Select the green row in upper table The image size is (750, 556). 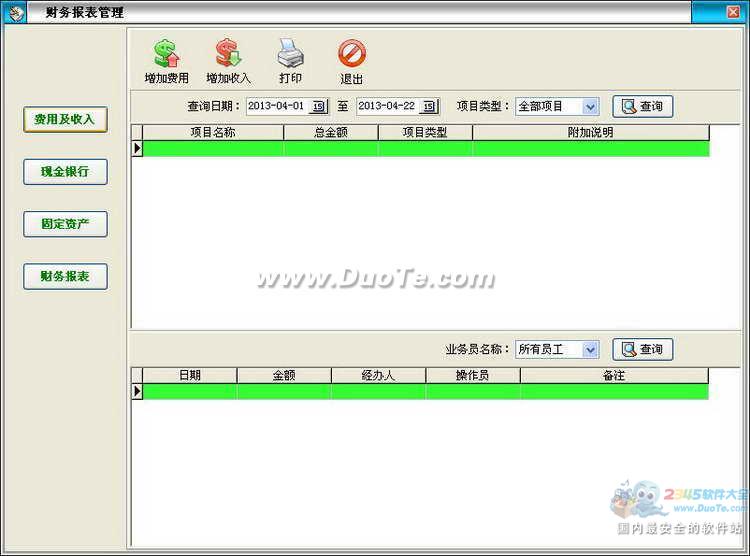pyautogui.click(x=426, y=149)
